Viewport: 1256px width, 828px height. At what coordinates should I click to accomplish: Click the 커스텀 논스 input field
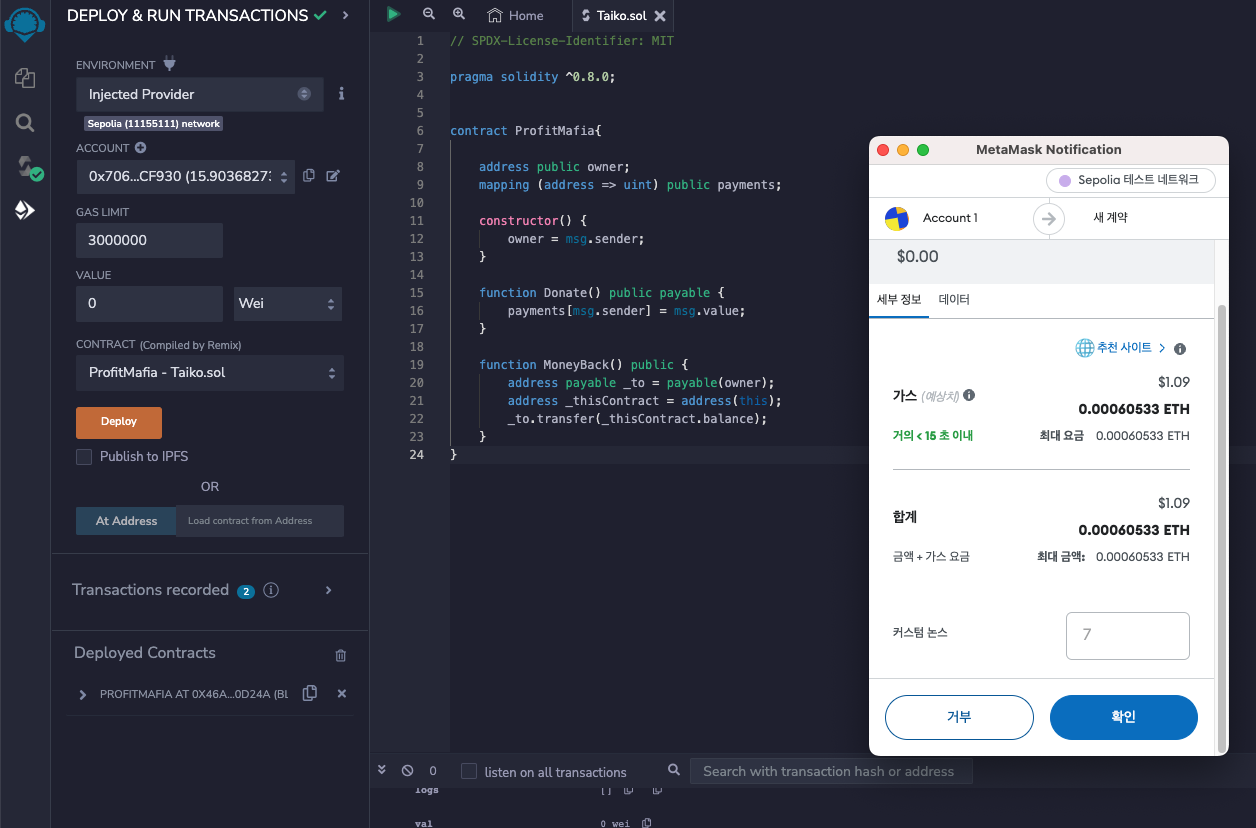pos(1128,636)
